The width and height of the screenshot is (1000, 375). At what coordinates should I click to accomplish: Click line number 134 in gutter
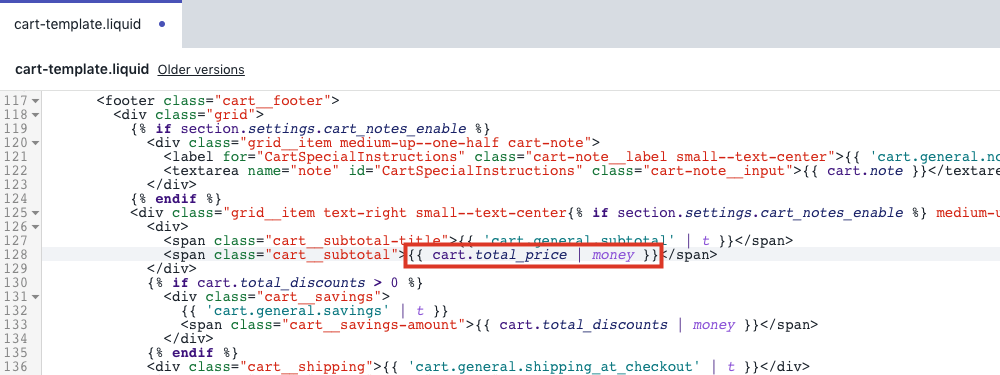[x=15, y=339]
